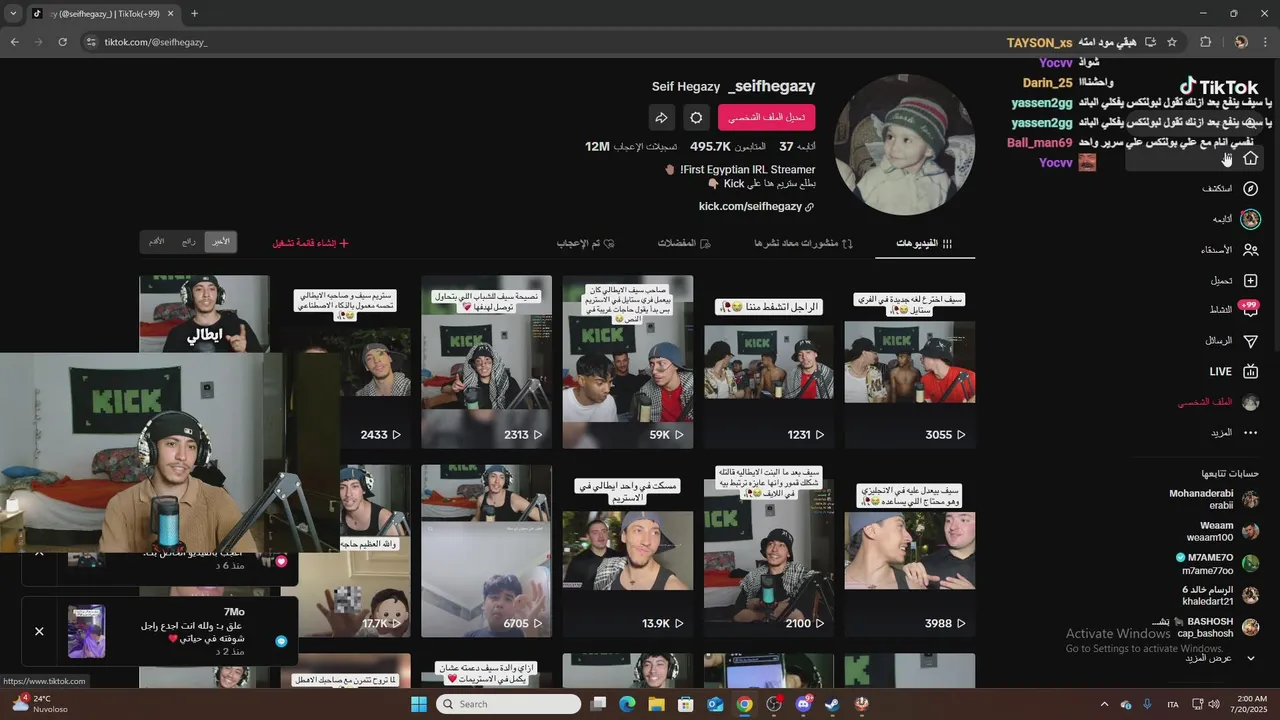Switch to the Videos tab
Viewport: 1280px width, 720px height.
(925, 243)
